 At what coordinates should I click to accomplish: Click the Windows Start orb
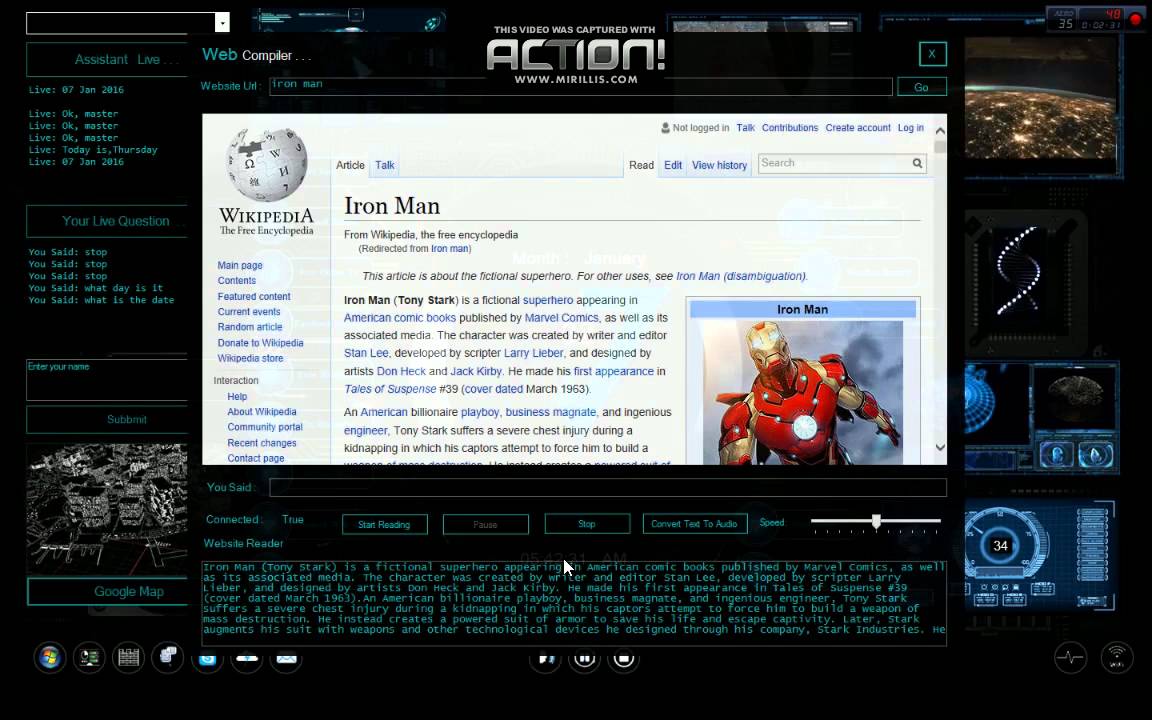point(49,657)
